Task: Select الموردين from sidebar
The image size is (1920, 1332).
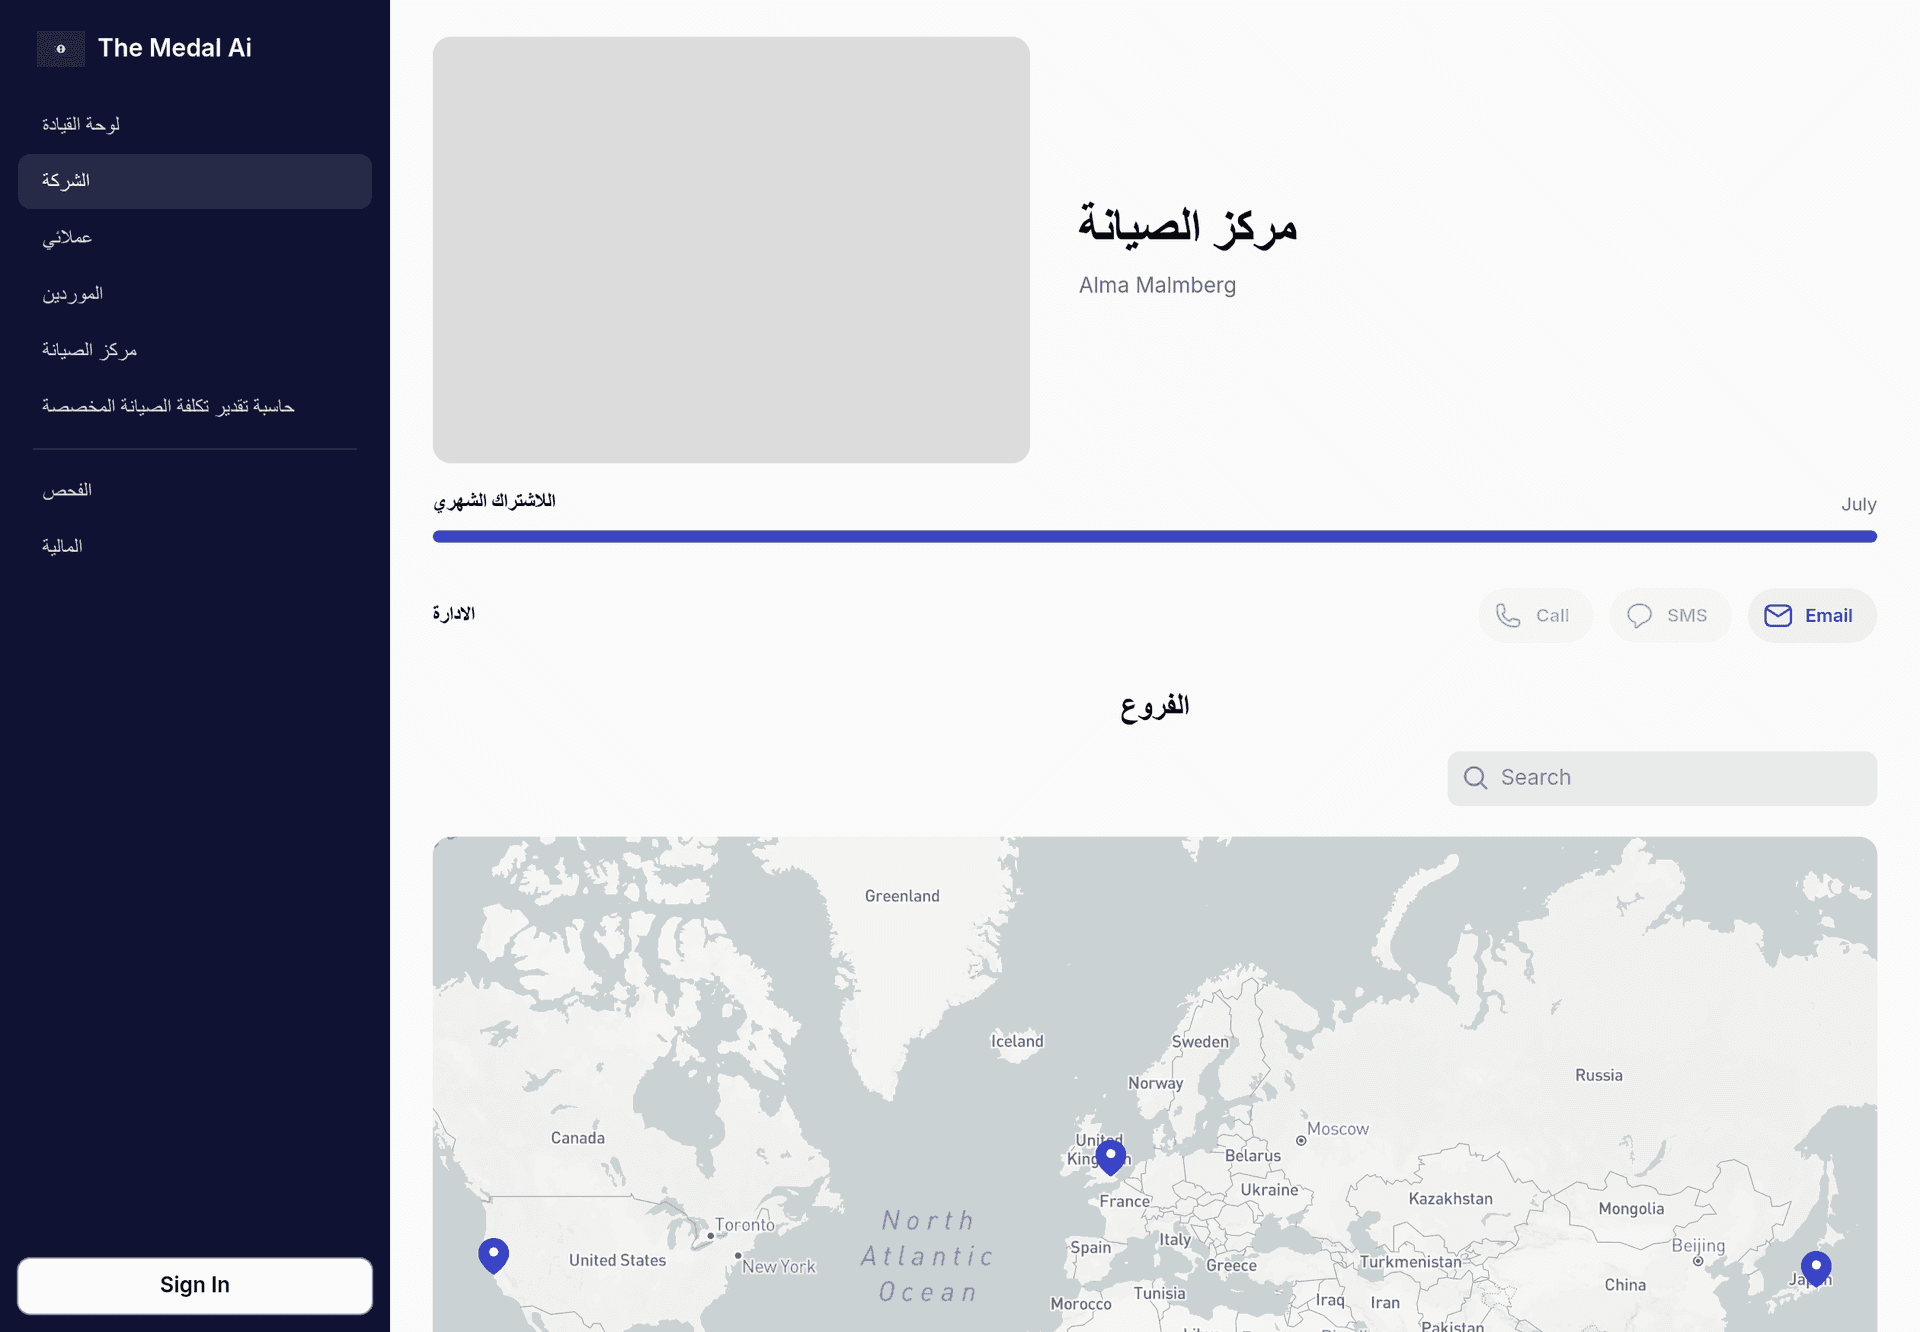Action: [73, 295]
